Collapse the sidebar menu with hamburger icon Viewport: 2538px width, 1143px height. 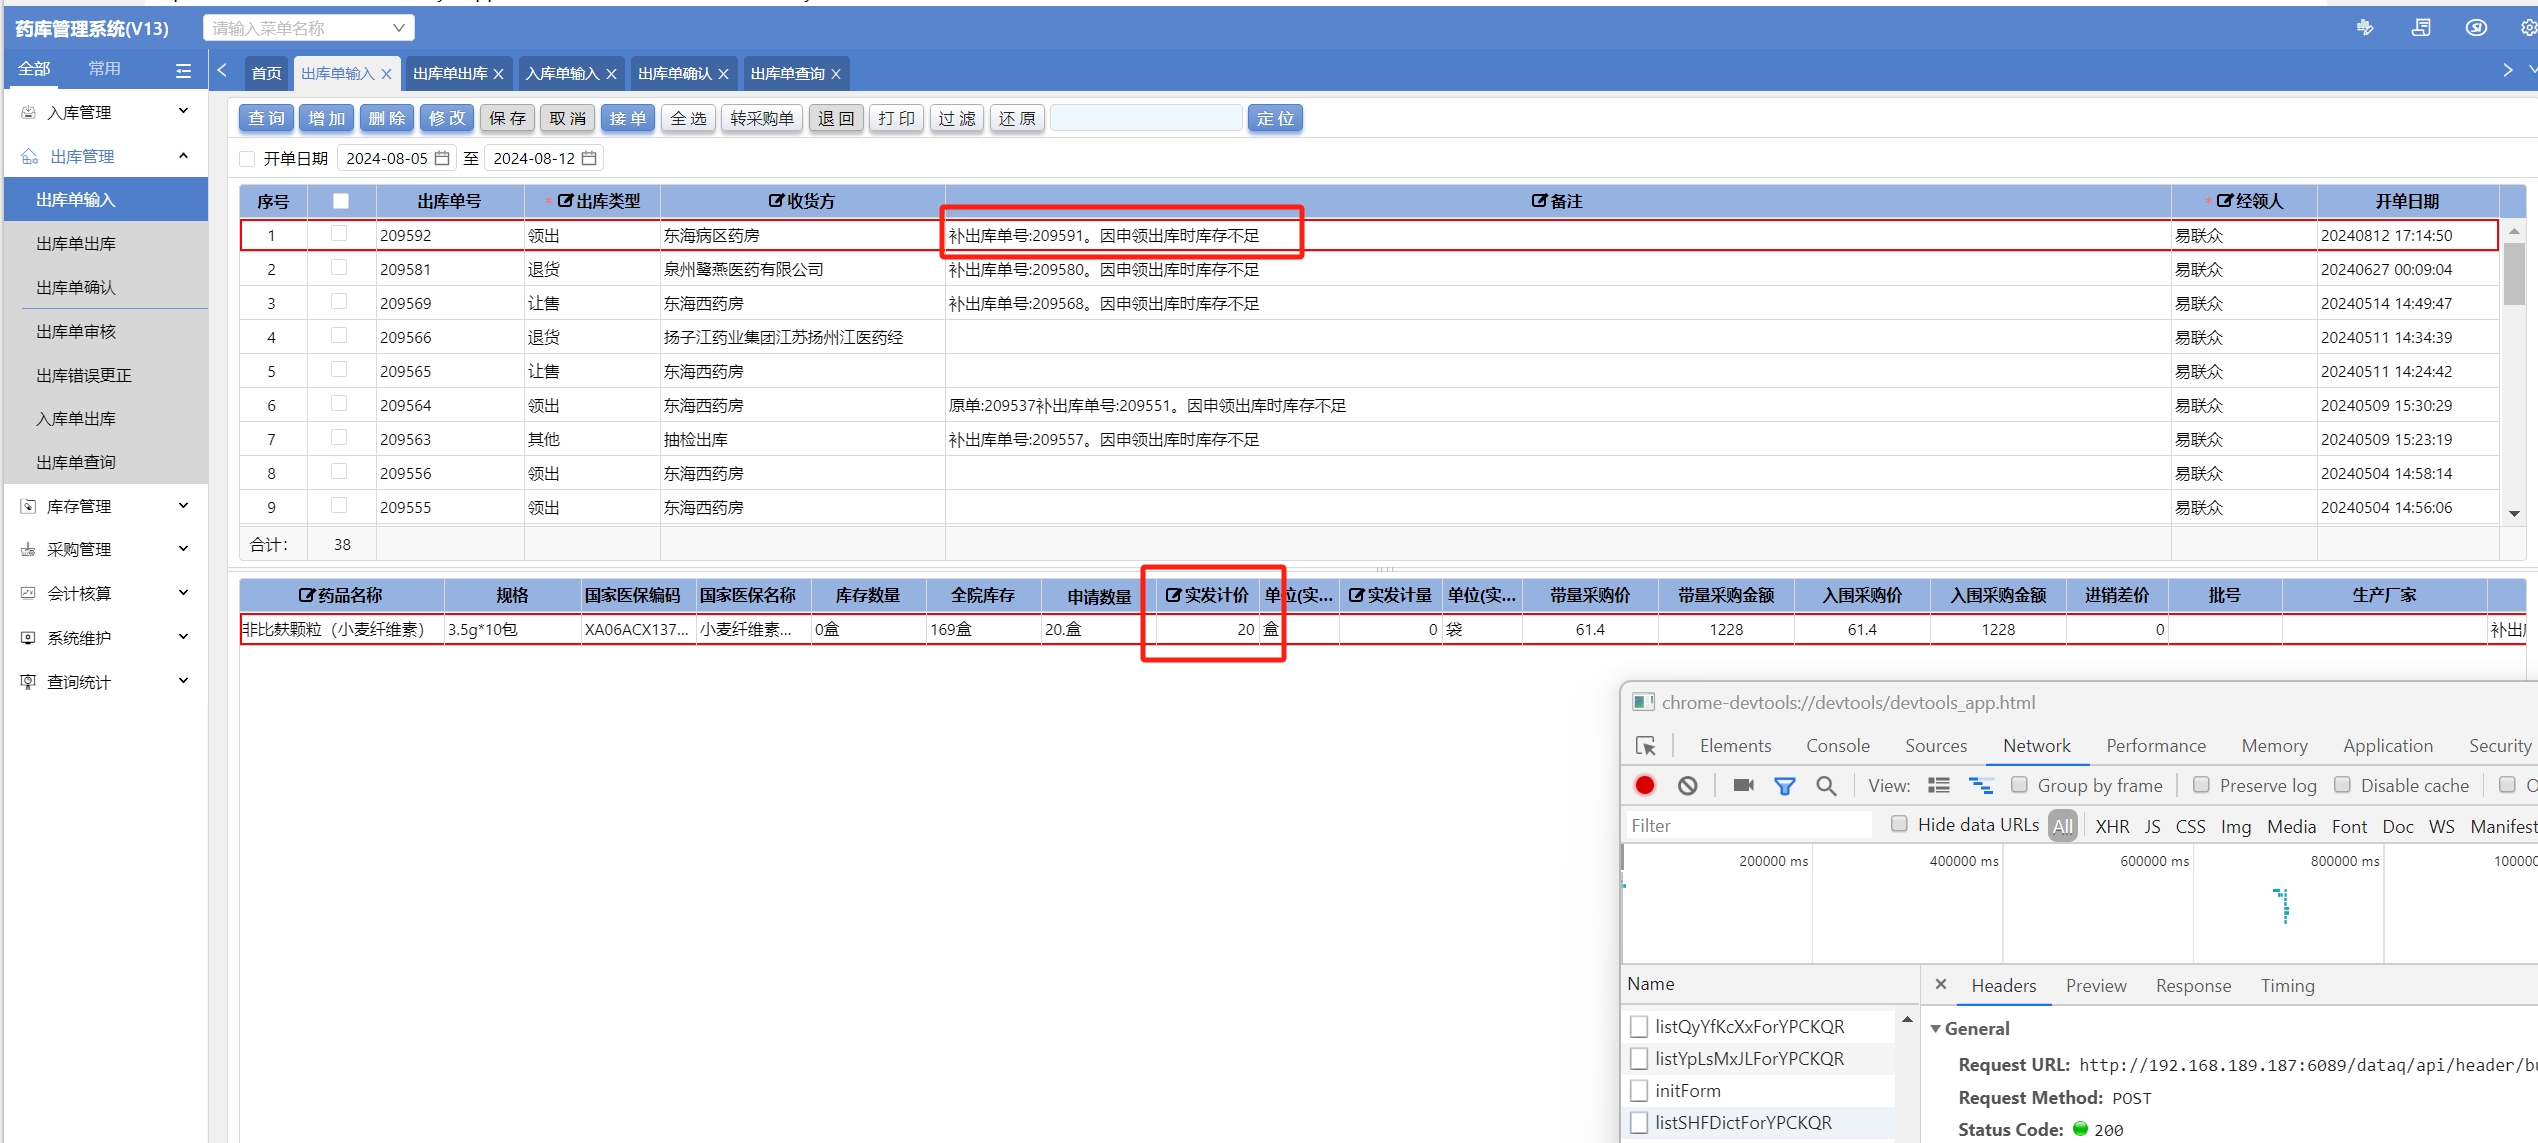[x=183, y=70]
